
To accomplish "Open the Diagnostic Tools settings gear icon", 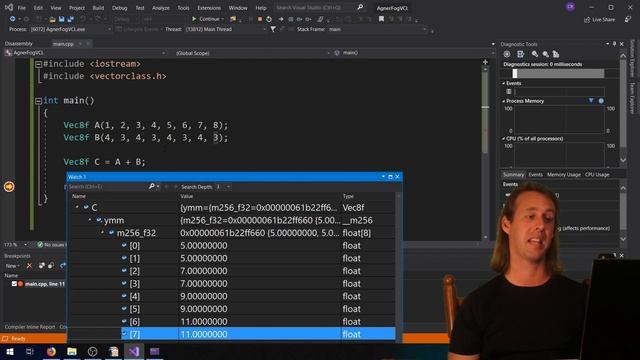I will pyautogui.click(x=507, y=54).
